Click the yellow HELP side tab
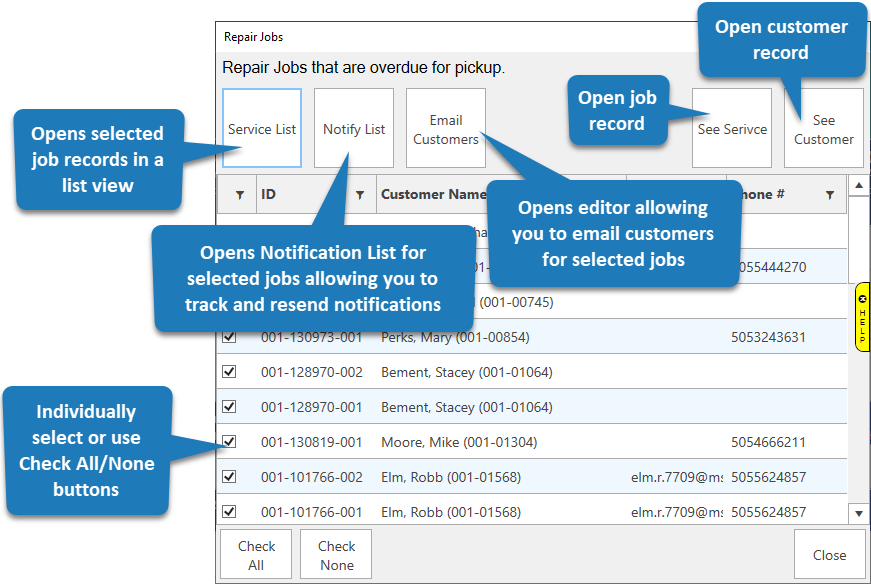This screenshot has width=871, height=584. [862, 317]
